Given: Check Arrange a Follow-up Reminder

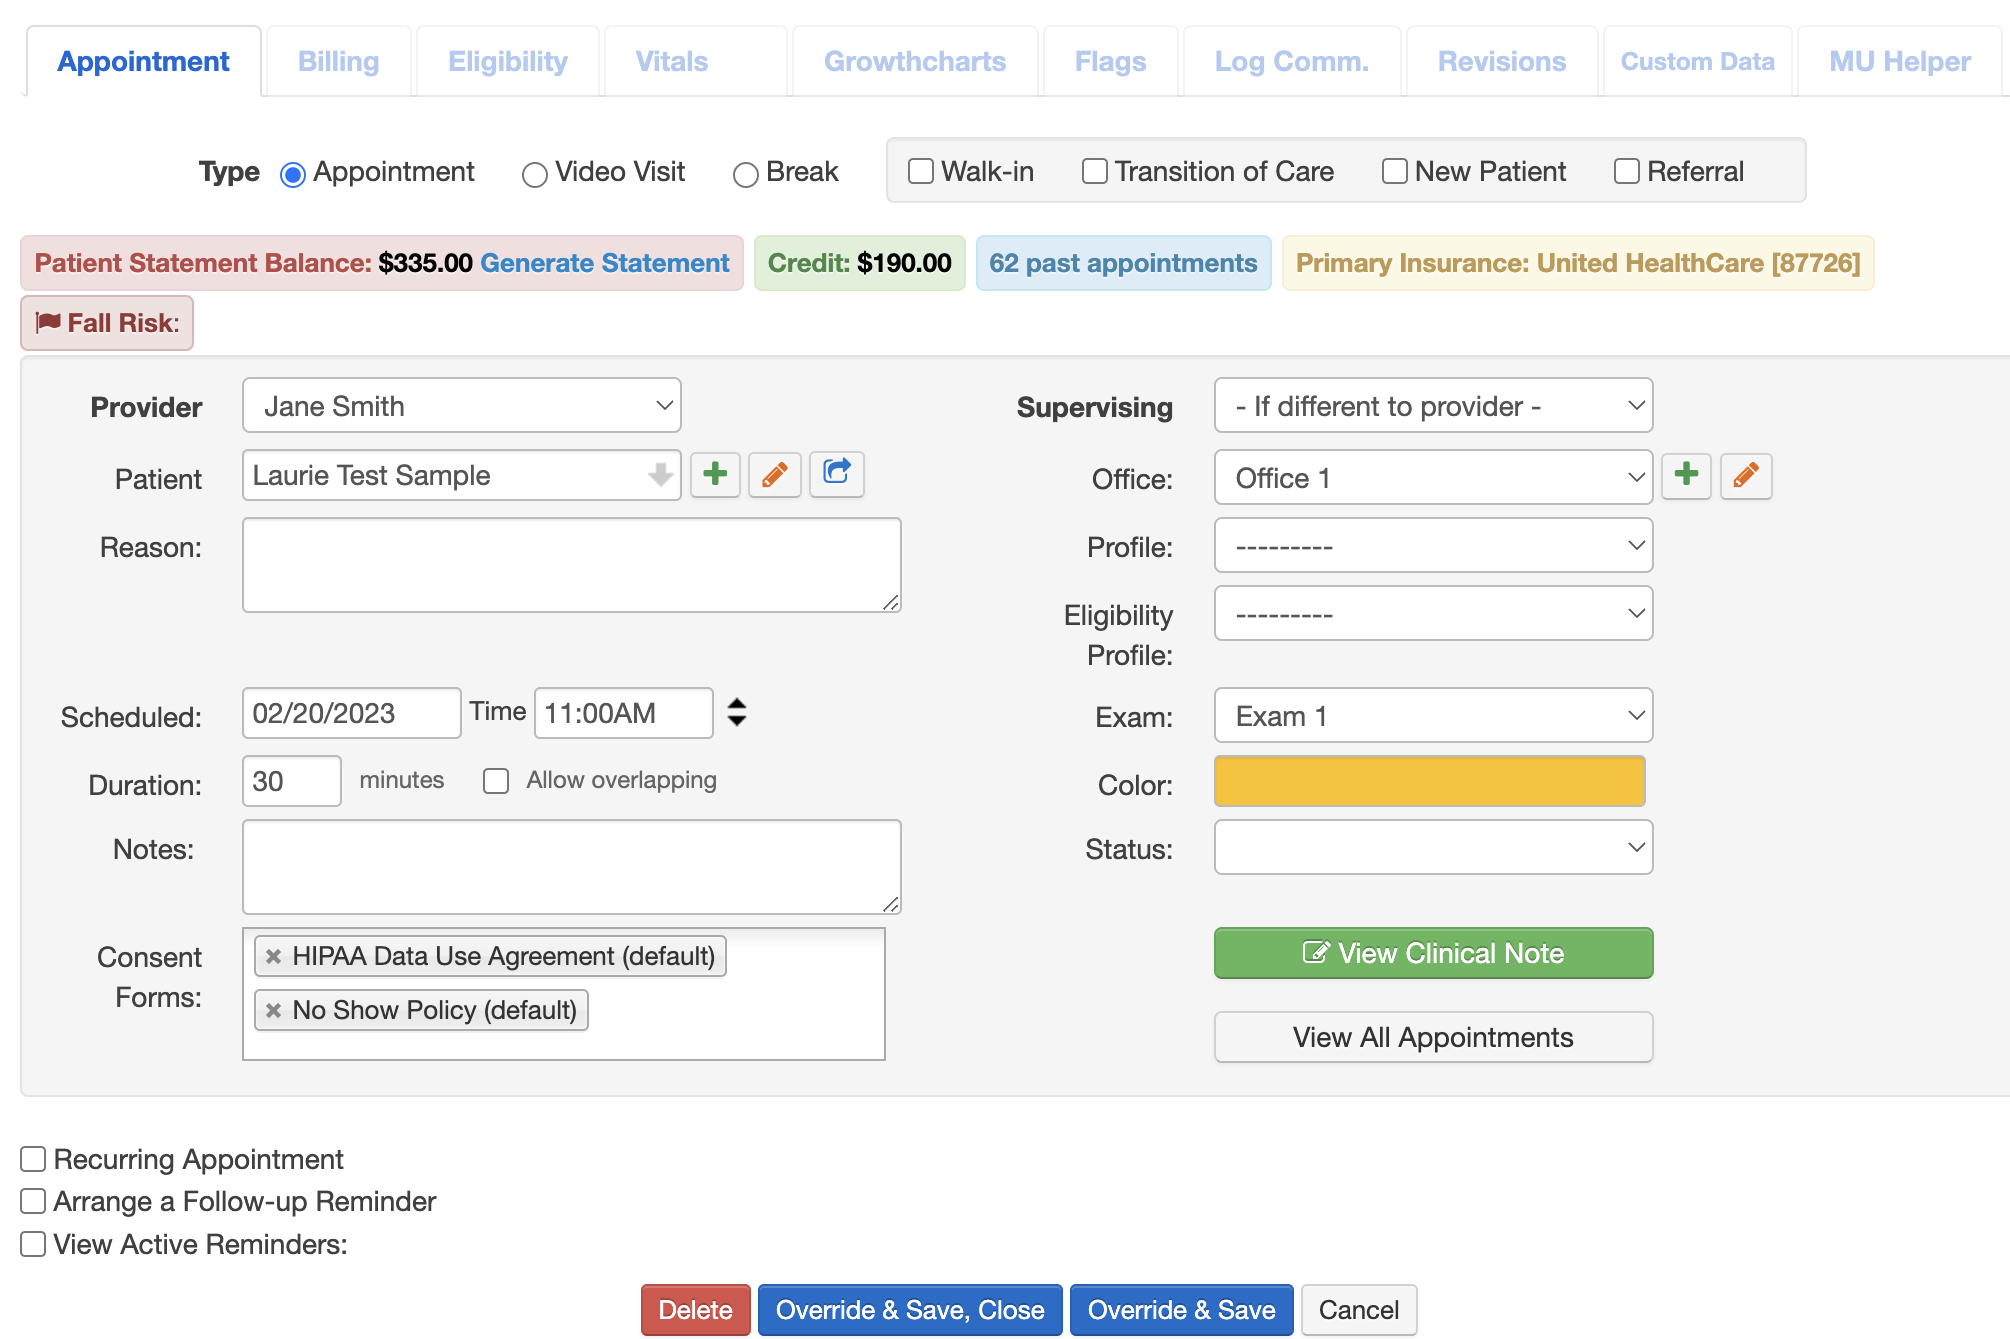Looking at the screenshot, I should tap(33, 1201).
